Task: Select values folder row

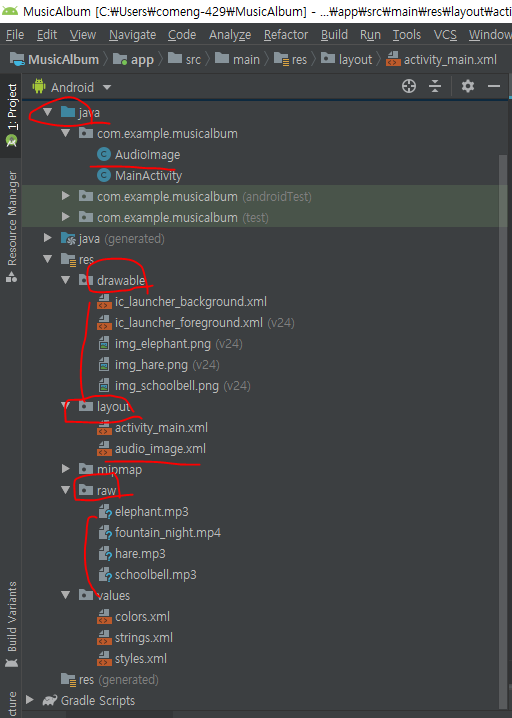Action: point(266,595)
